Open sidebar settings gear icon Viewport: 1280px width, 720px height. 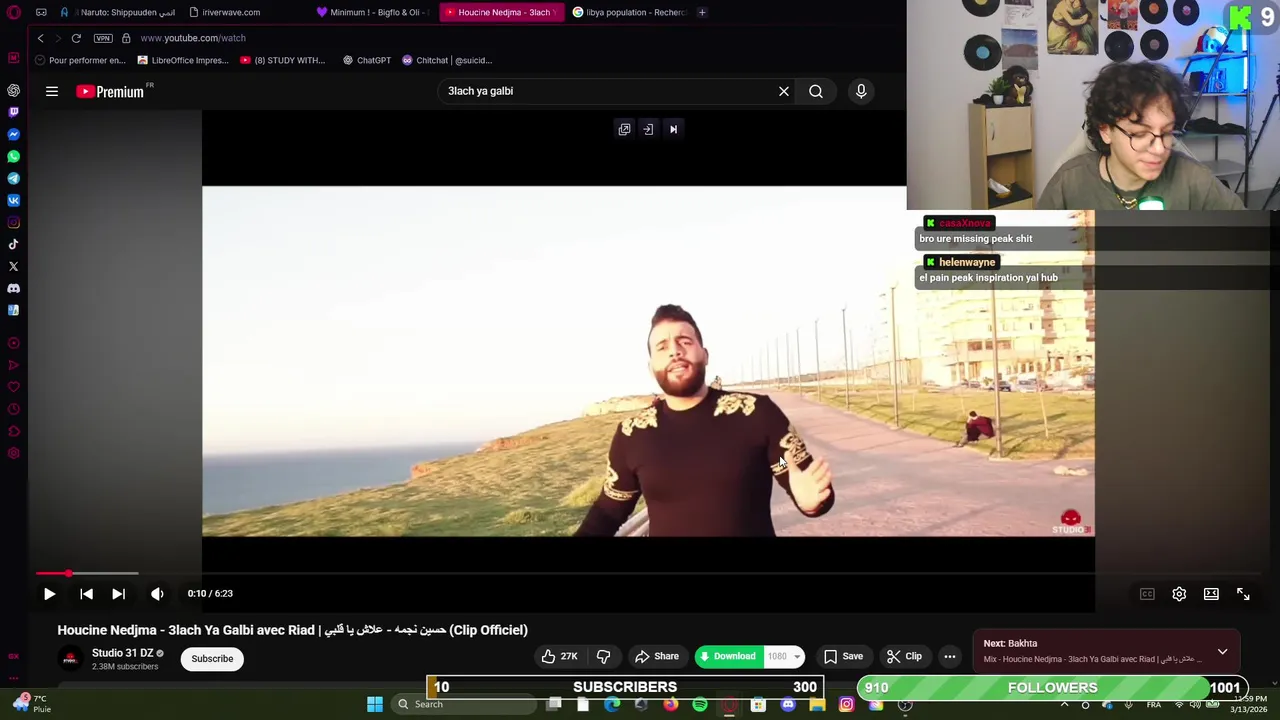tap(13, 453)
